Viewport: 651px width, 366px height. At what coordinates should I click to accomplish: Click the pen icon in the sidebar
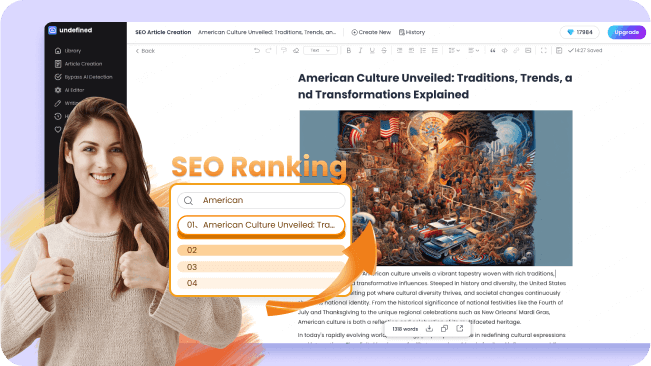(x=58, y=103)
